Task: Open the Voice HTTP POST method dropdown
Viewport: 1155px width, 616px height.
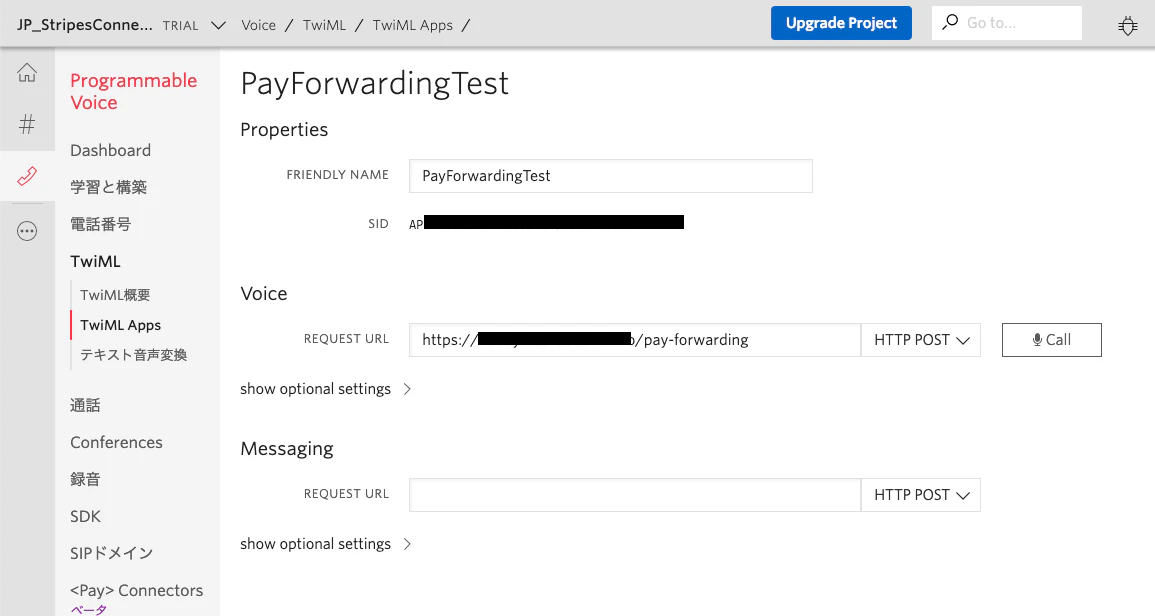Action: tap(921, 340)
